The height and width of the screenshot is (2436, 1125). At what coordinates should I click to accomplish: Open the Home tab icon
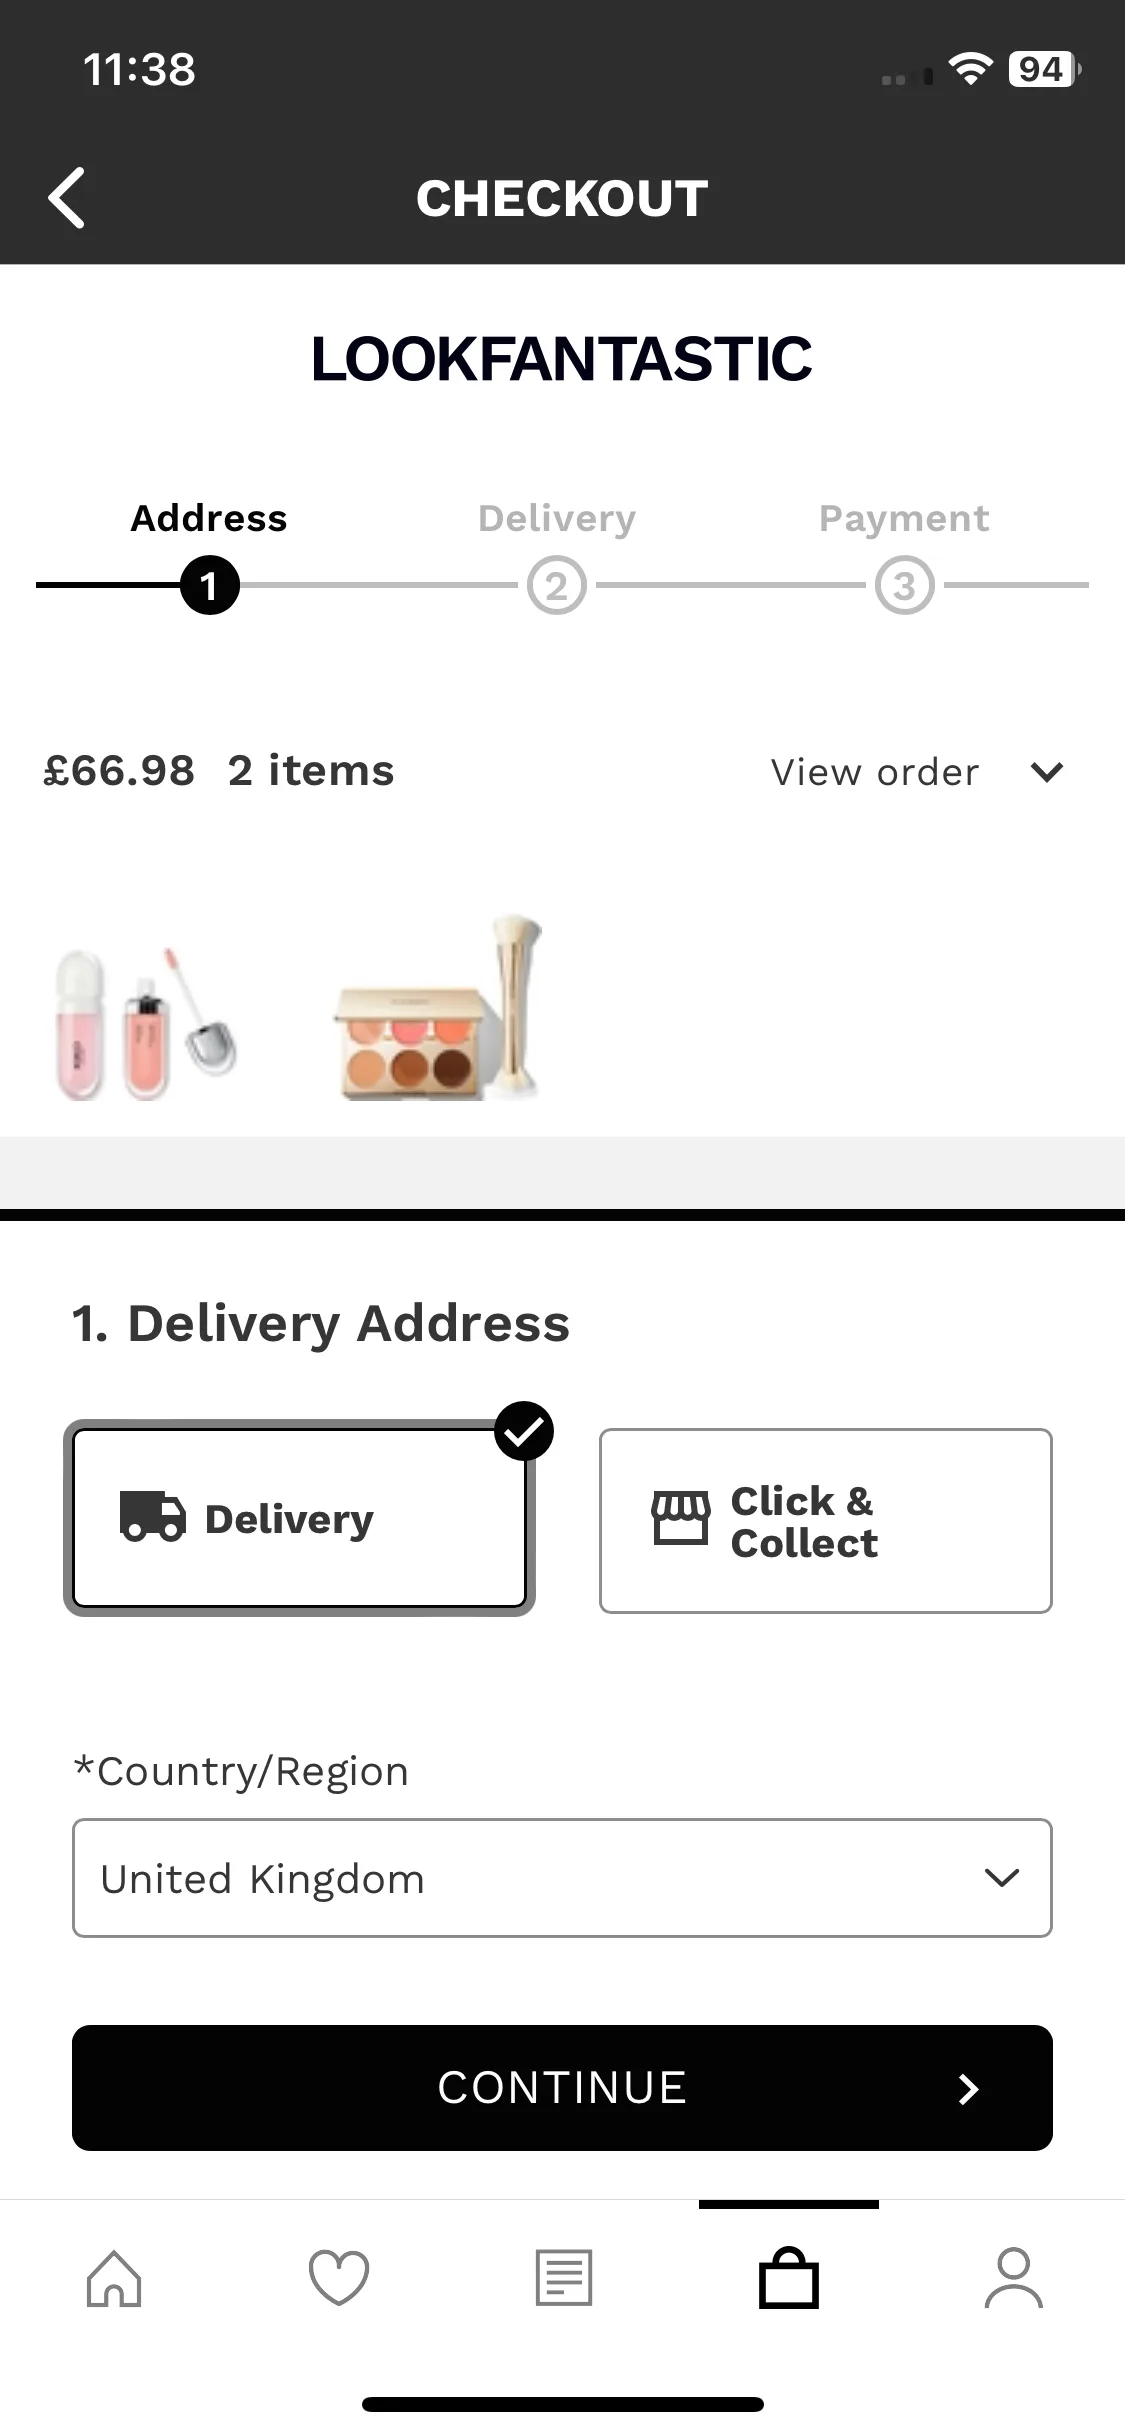point(114,2278)
